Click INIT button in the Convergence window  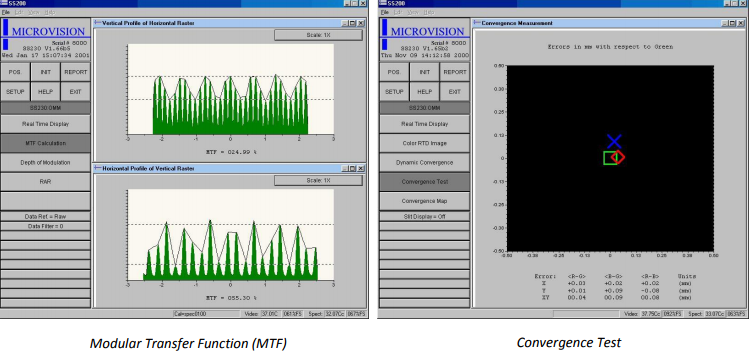click(425, 72)
